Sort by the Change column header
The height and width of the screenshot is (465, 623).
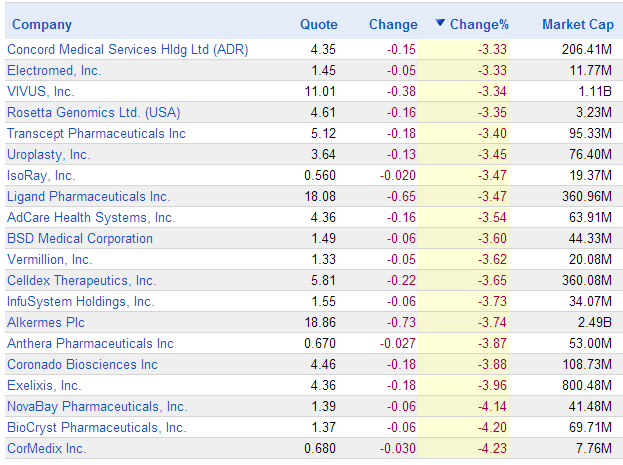(x=393, y=25)
